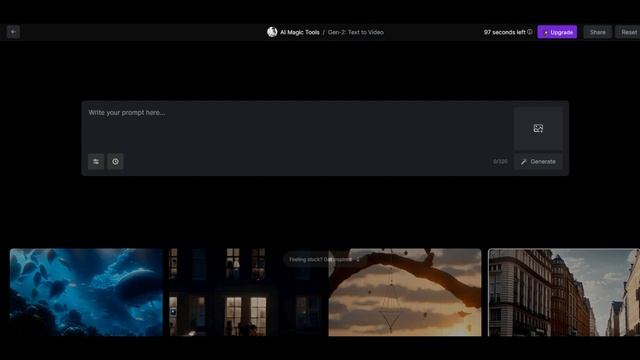Image resolution: width=640 pixels, height=360 pixels.
Task: Select the underwater blue whale thumbnail
Action: [x=86, y=292]
